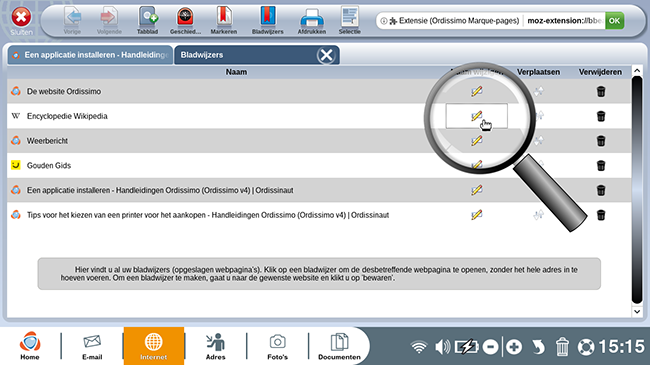
Task: Delete De website Ordissimo bookmark
Action: 601,91
